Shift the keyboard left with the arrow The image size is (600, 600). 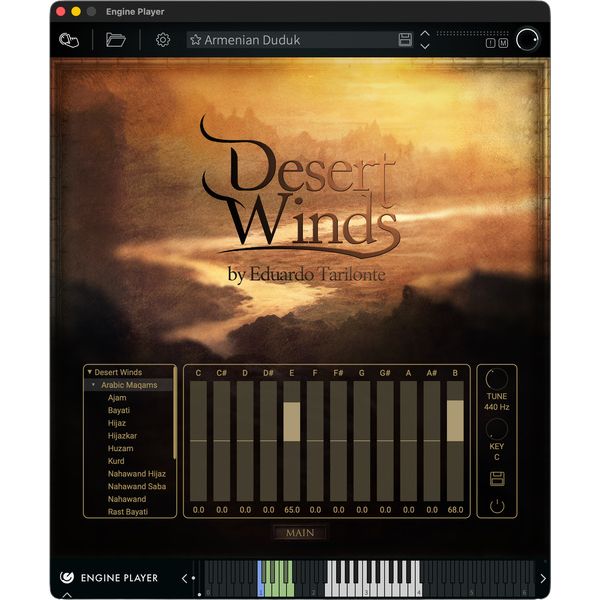184,578
